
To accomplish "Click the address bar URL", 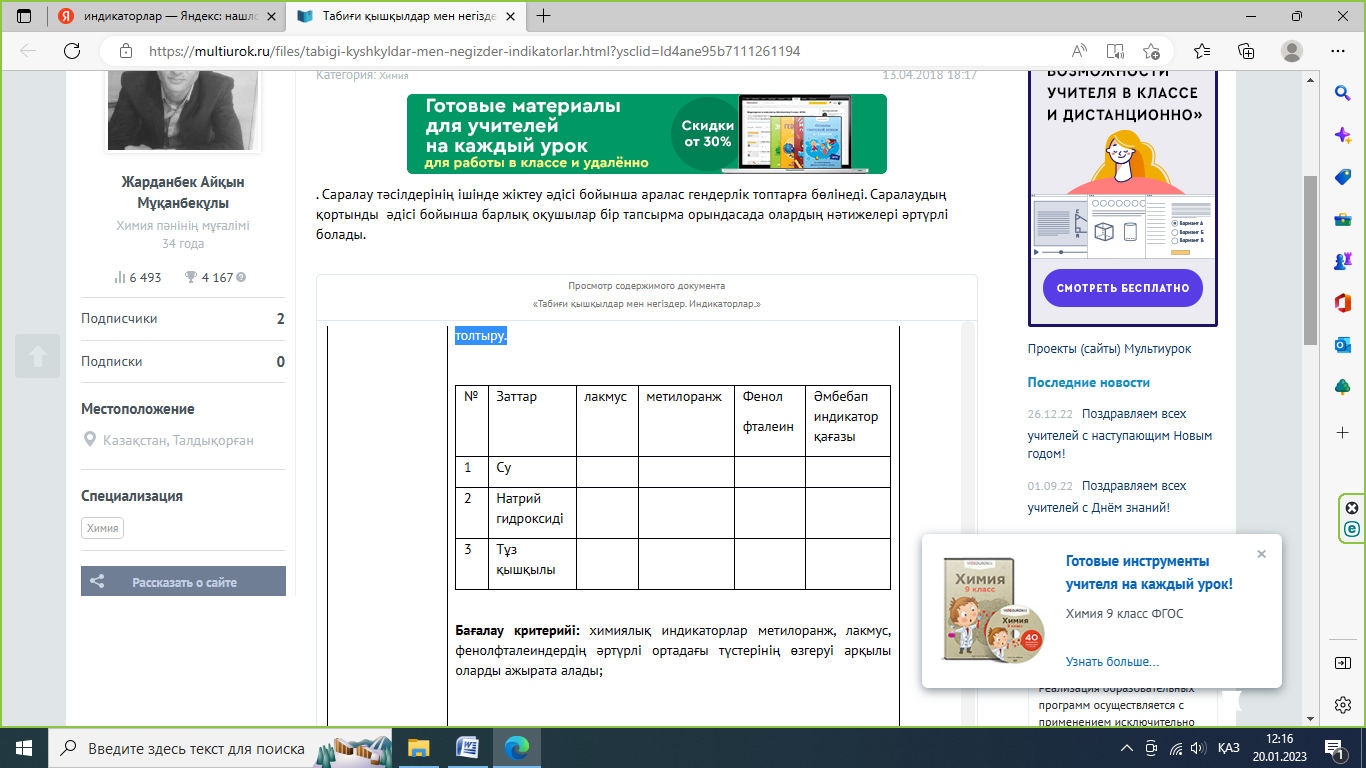I will 474,51.
